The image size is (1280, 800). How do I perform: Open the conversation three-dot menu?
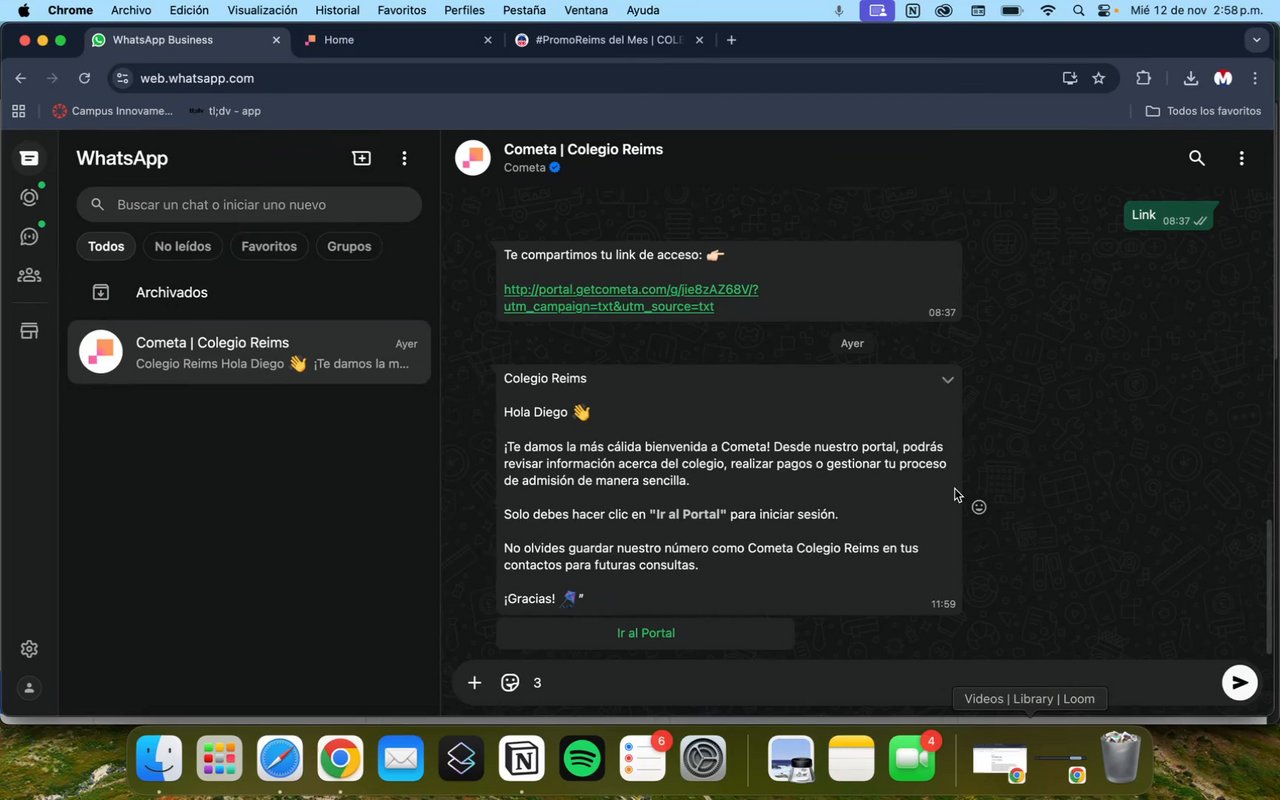tap(1241, 158)
